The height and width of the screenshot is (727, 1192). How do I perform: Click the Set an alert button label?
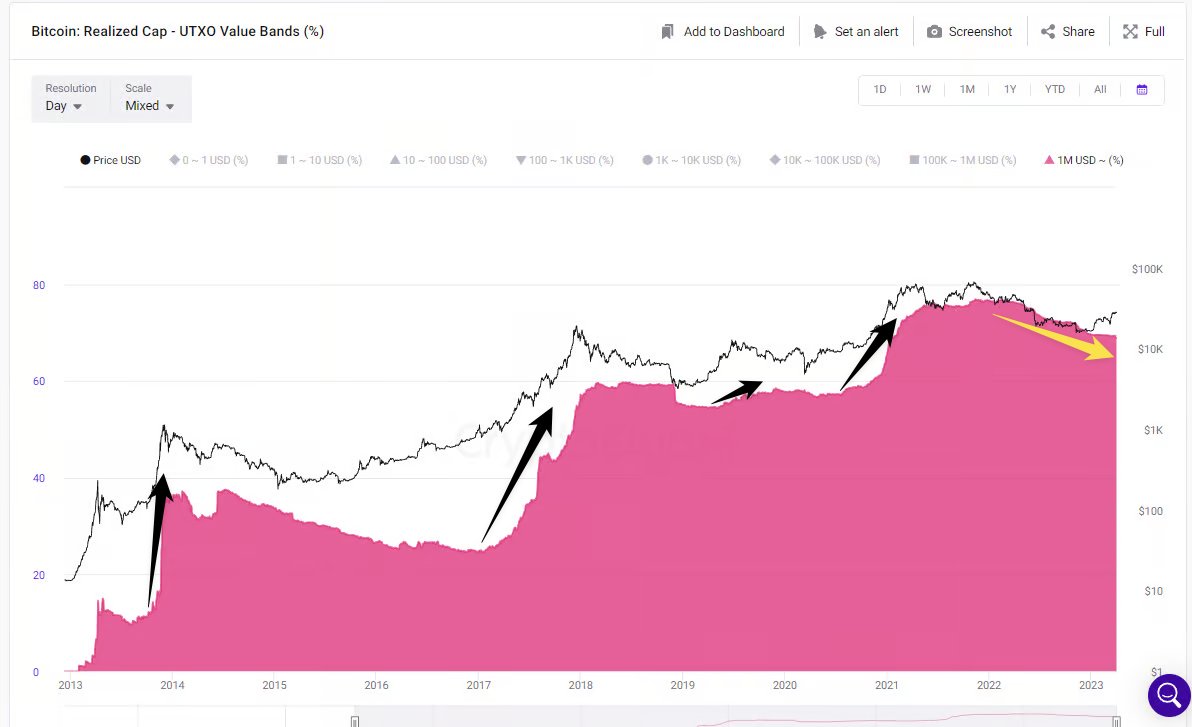867,32
